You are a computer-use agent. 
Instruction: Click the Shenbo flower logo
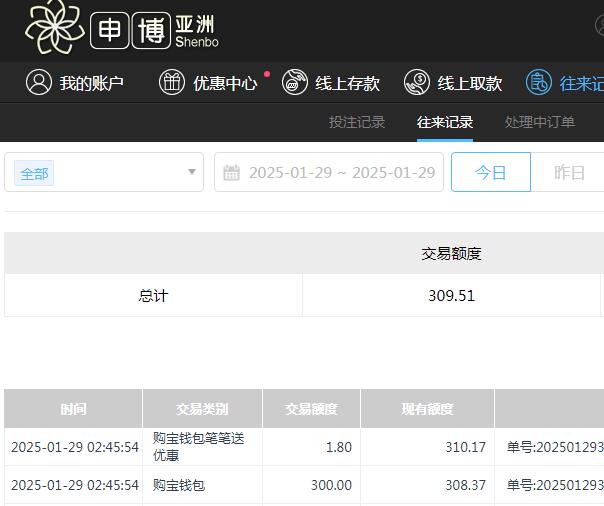[x=55, y=27]
